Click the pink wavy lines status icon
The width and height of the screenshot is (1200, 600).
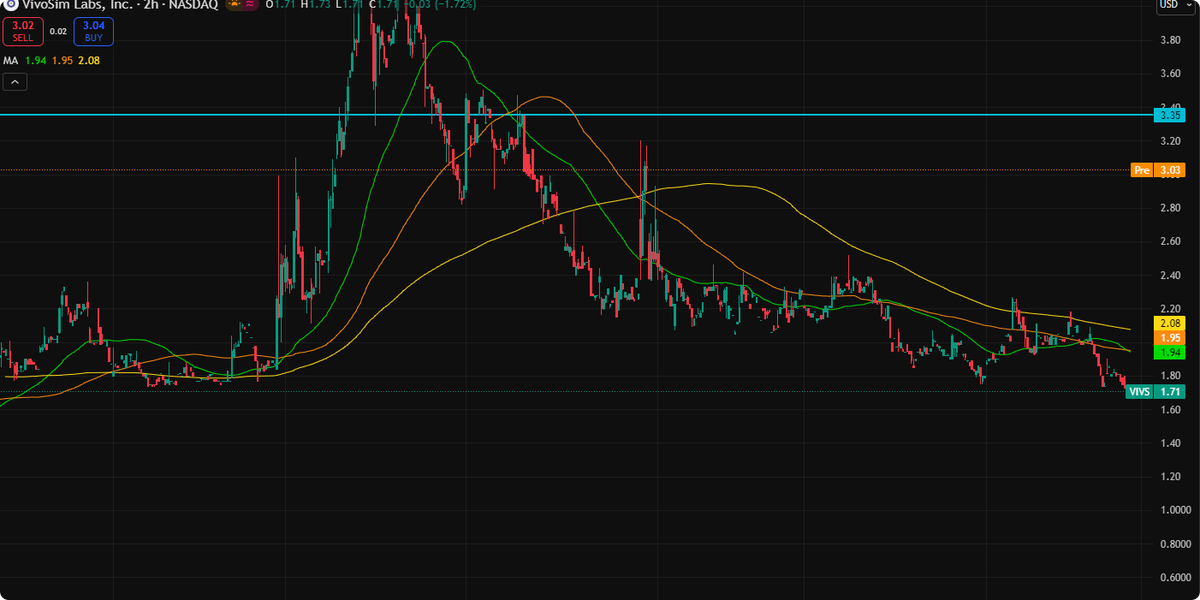point(250,4)
